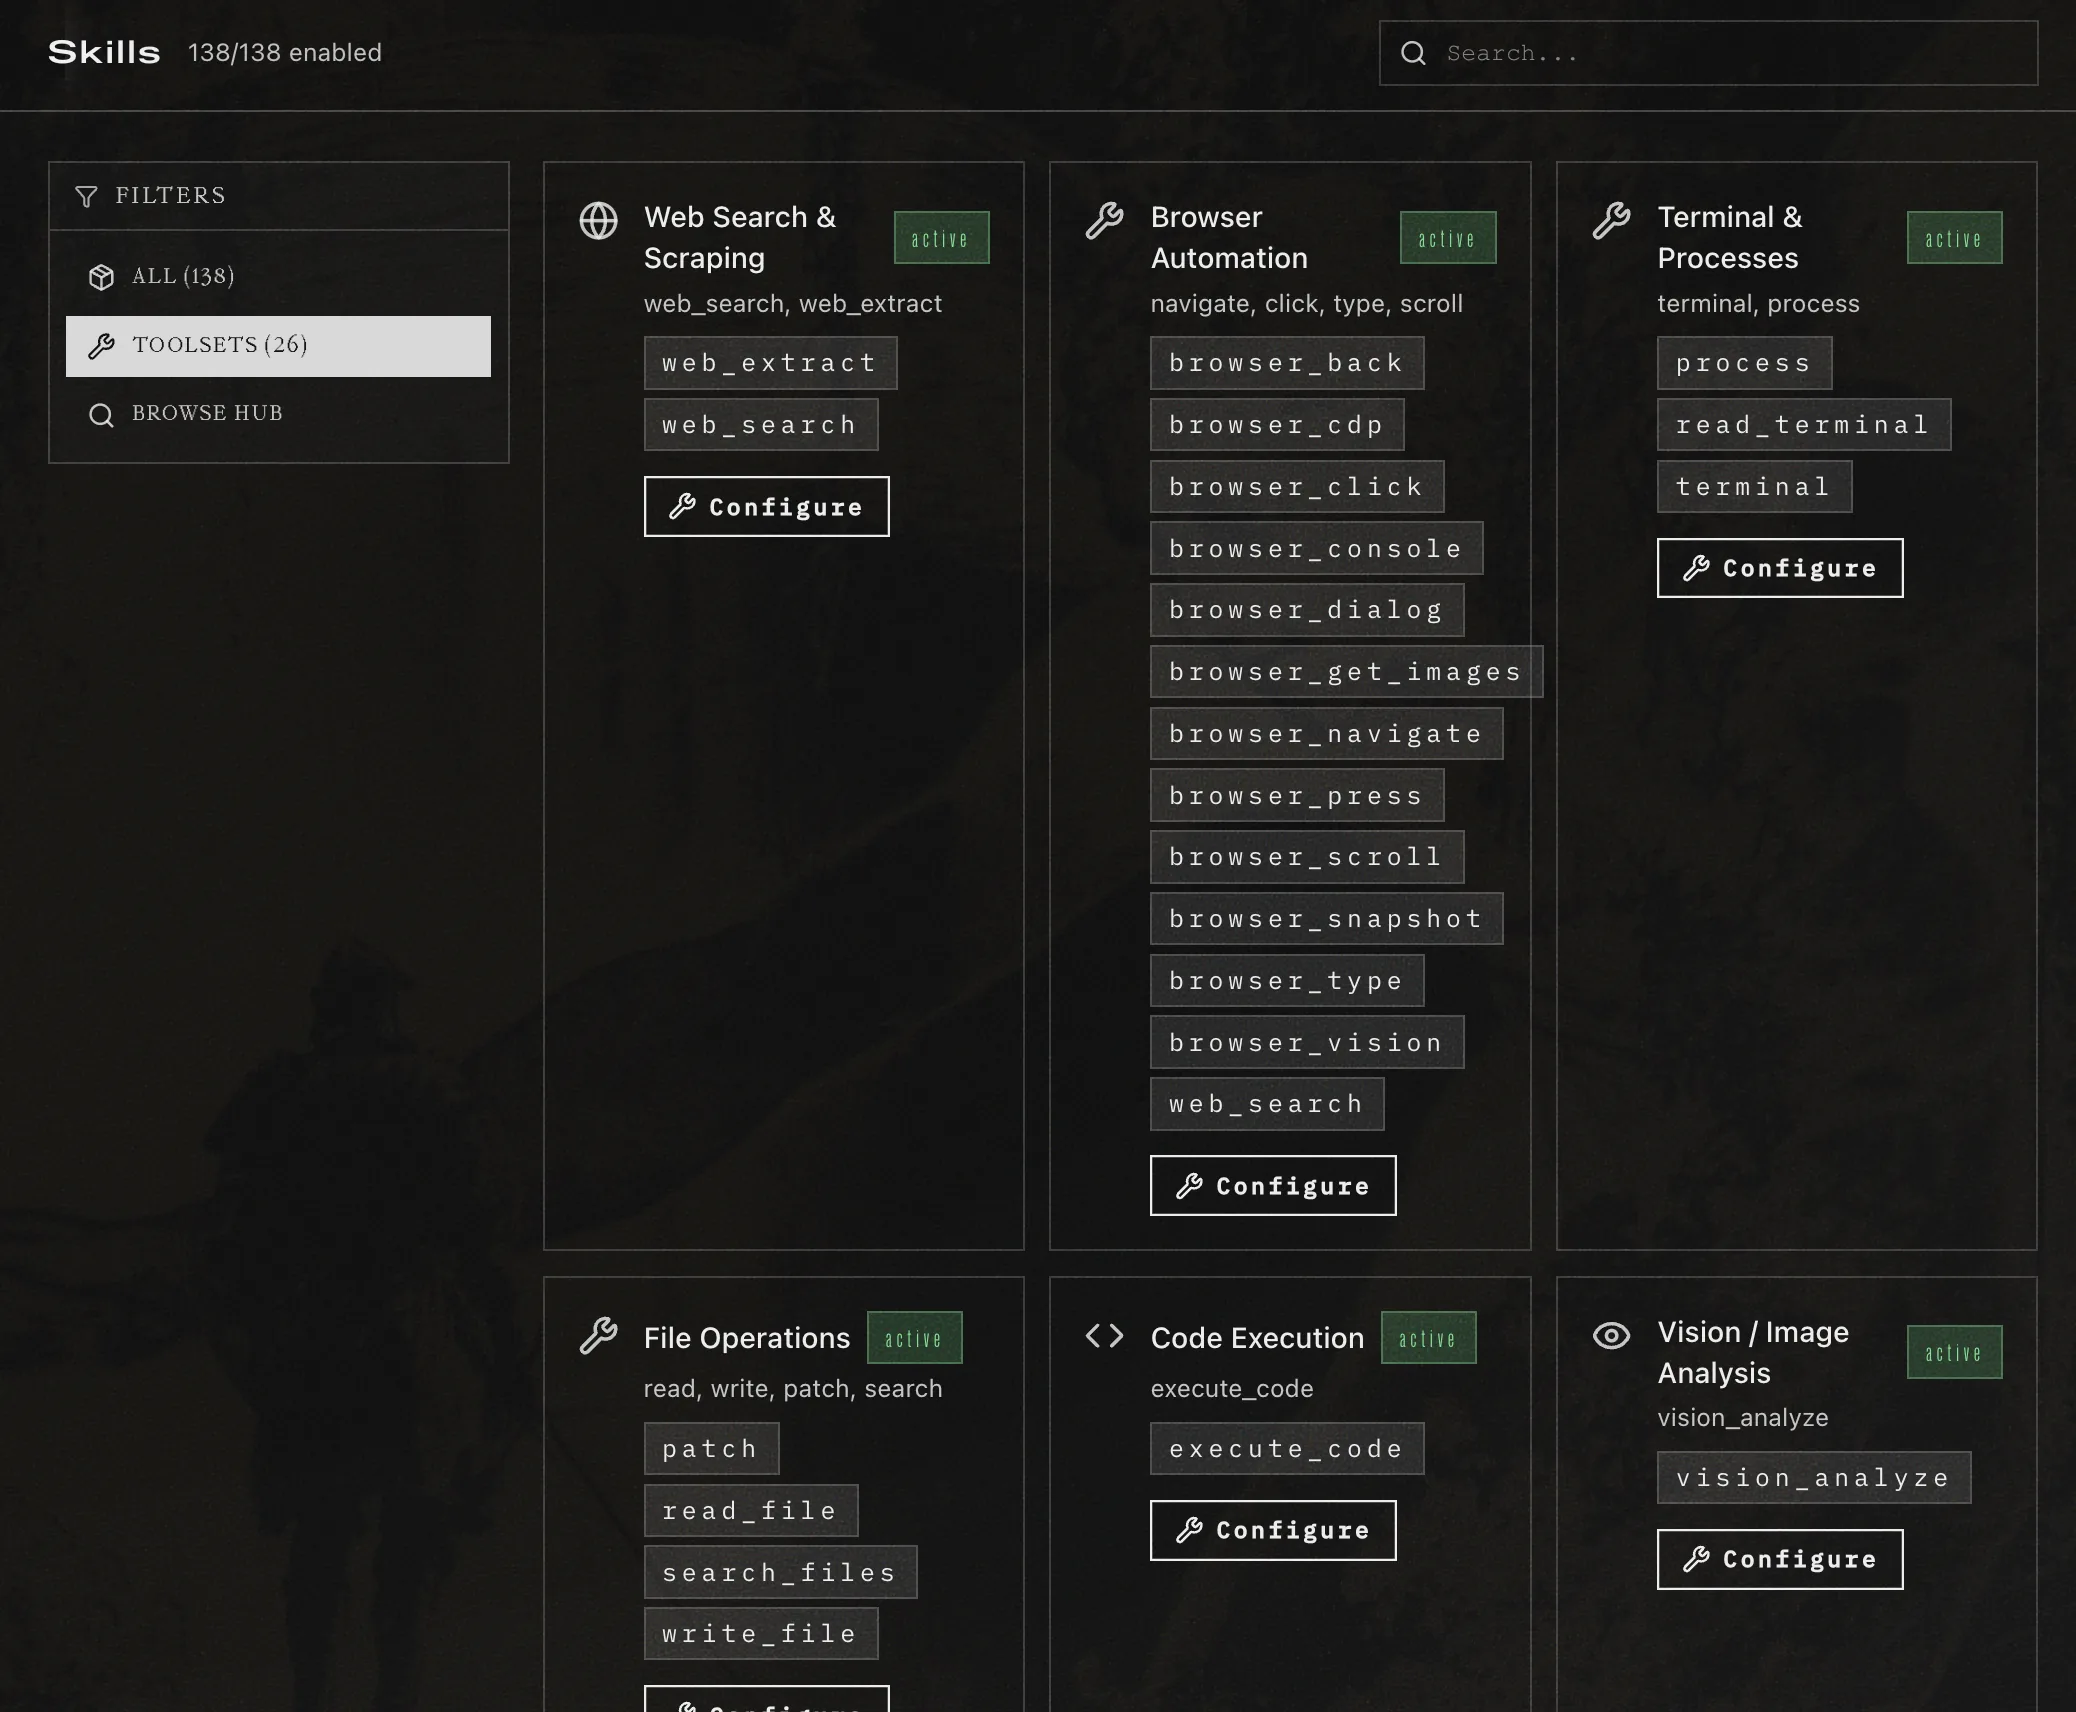Click the active badge on Vision / Image Analysis
Image resolution: width=2076 pixels, height=1712 pixels.
[x=1954, y=1352]
